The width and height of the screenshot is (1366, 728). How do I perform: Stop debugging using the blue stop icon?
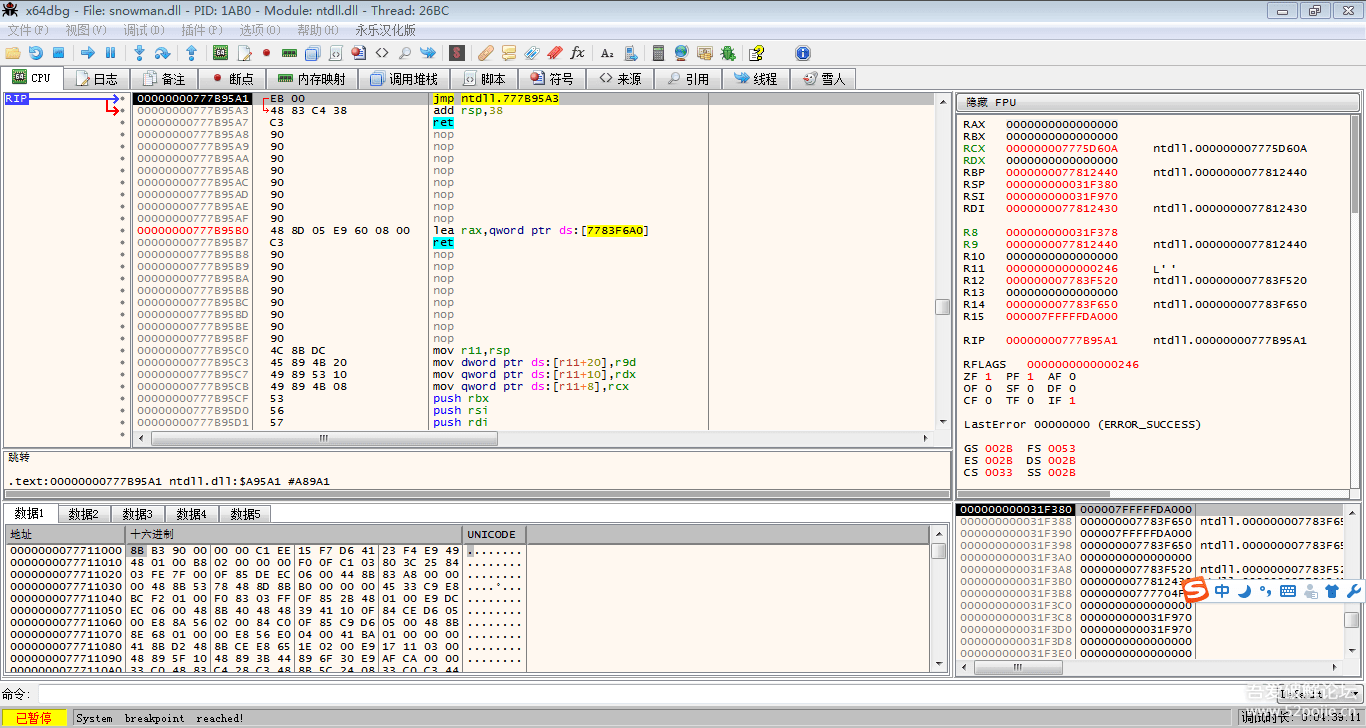tap(58, 53)
